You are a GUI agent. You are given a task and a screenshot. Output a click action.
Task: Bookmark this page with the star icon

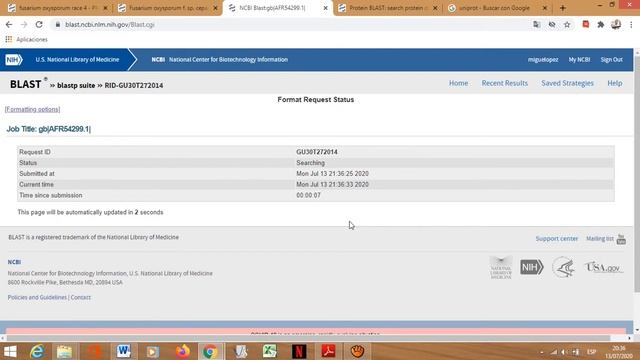567,24
